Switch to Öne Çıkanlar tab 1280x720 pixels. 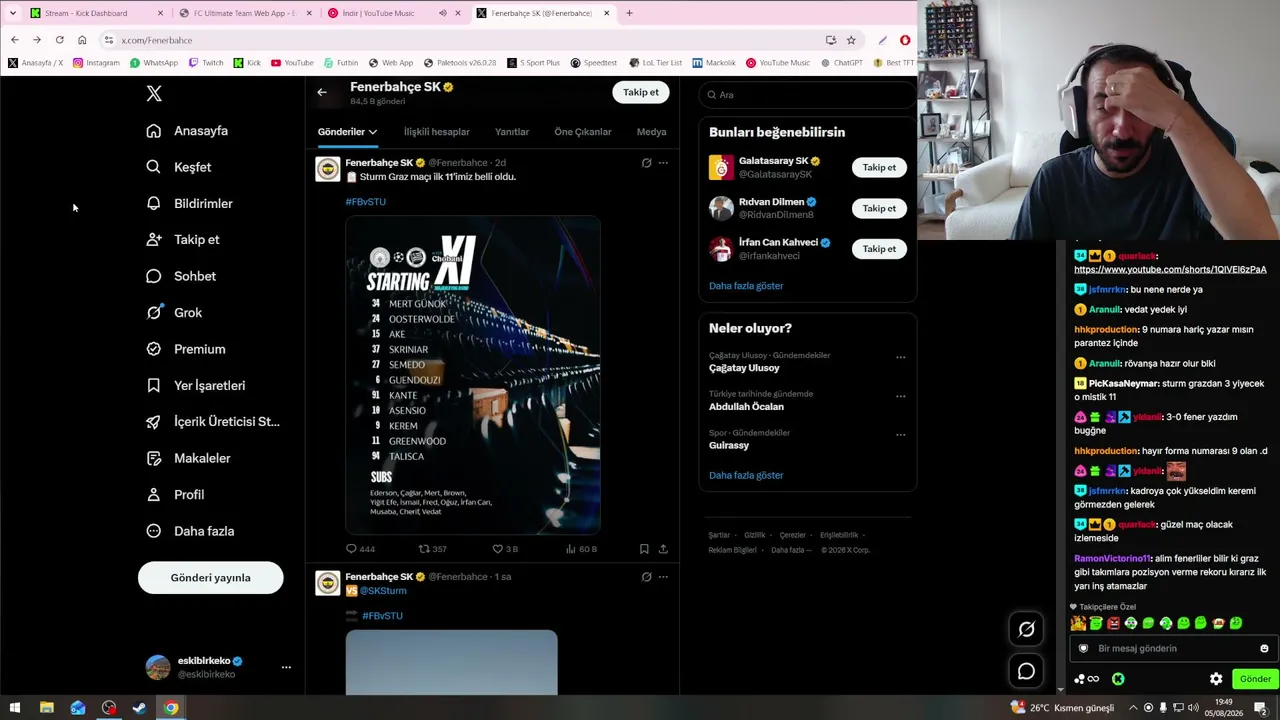[x=583, y=132]
